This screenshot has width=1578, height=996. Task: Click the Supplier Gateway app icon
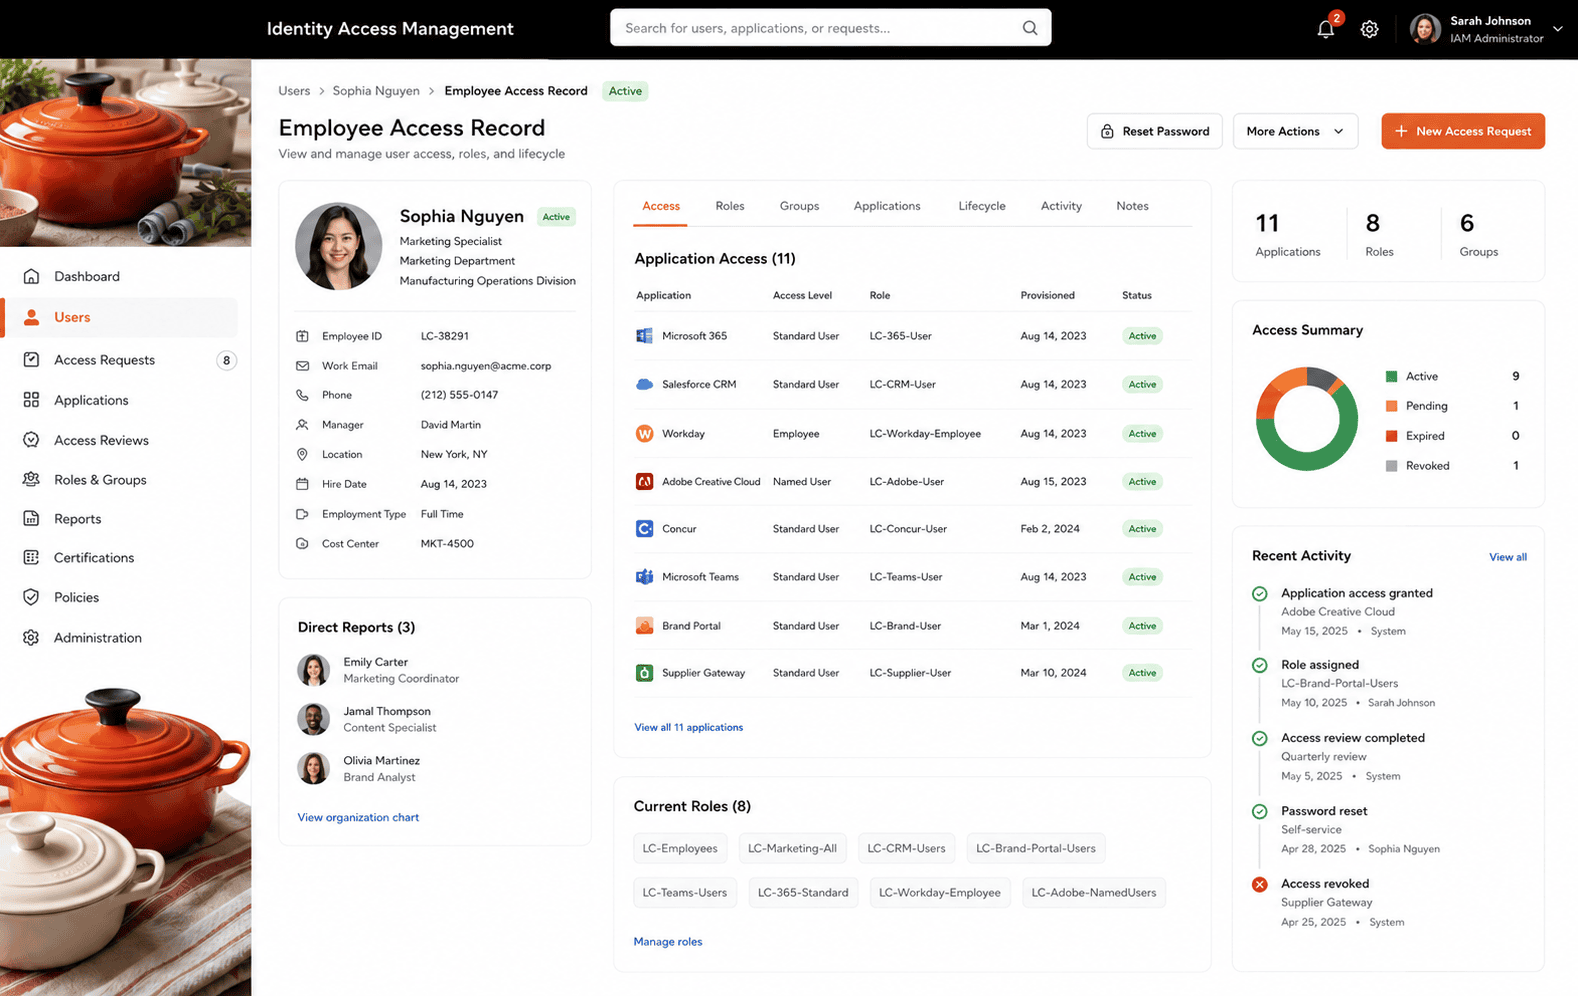click(644, 673)
